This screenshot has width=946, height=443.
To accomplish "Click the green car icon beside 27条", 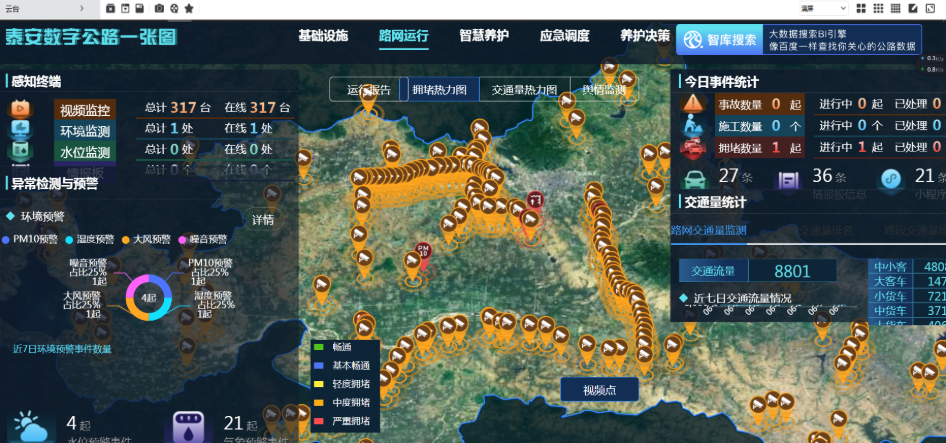I will [x=694, y=179].
